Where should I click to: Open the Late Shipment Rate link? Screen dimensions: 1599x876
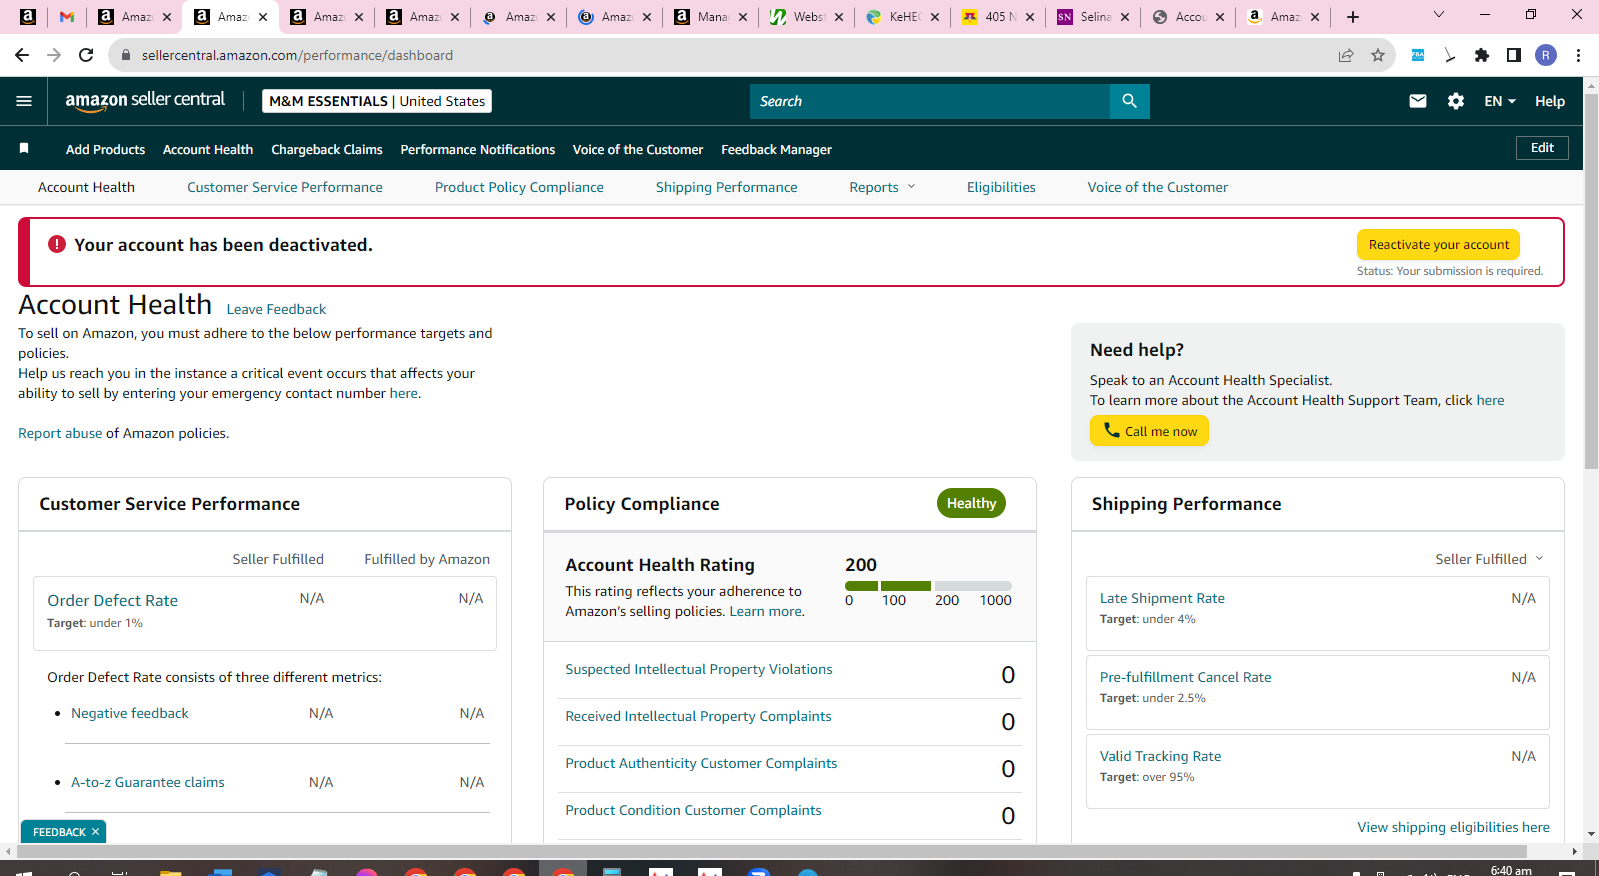click(x=1162, y=598)
